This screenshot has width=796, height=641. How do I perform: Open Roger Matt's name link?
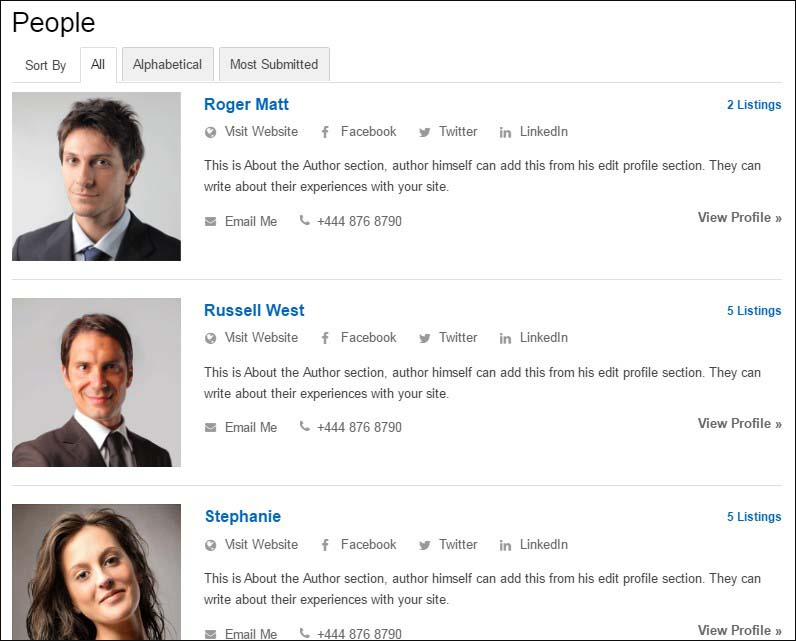click(246, 104)
